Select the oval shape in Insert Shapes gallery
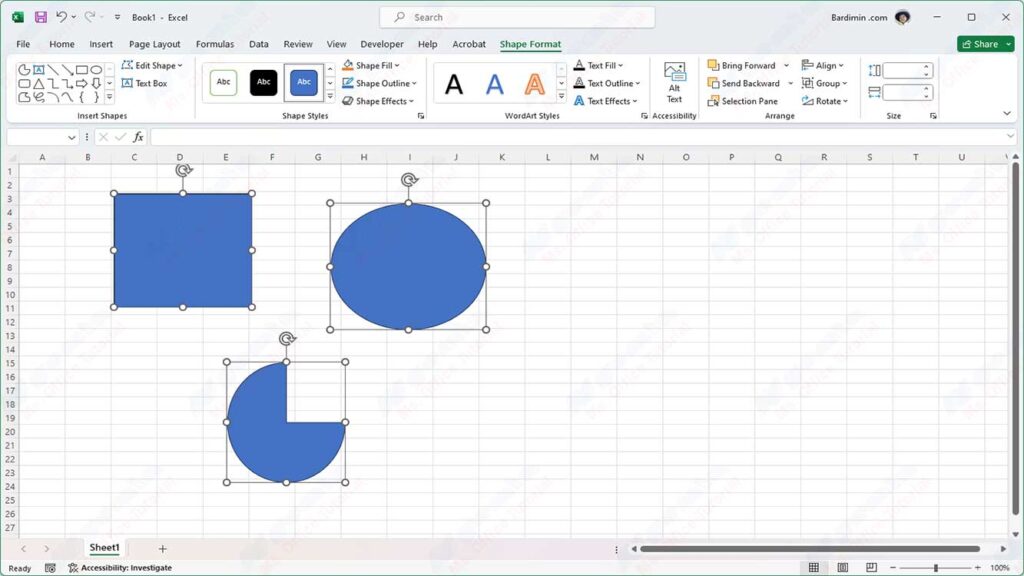1024x576 pixels. point(96,70)
